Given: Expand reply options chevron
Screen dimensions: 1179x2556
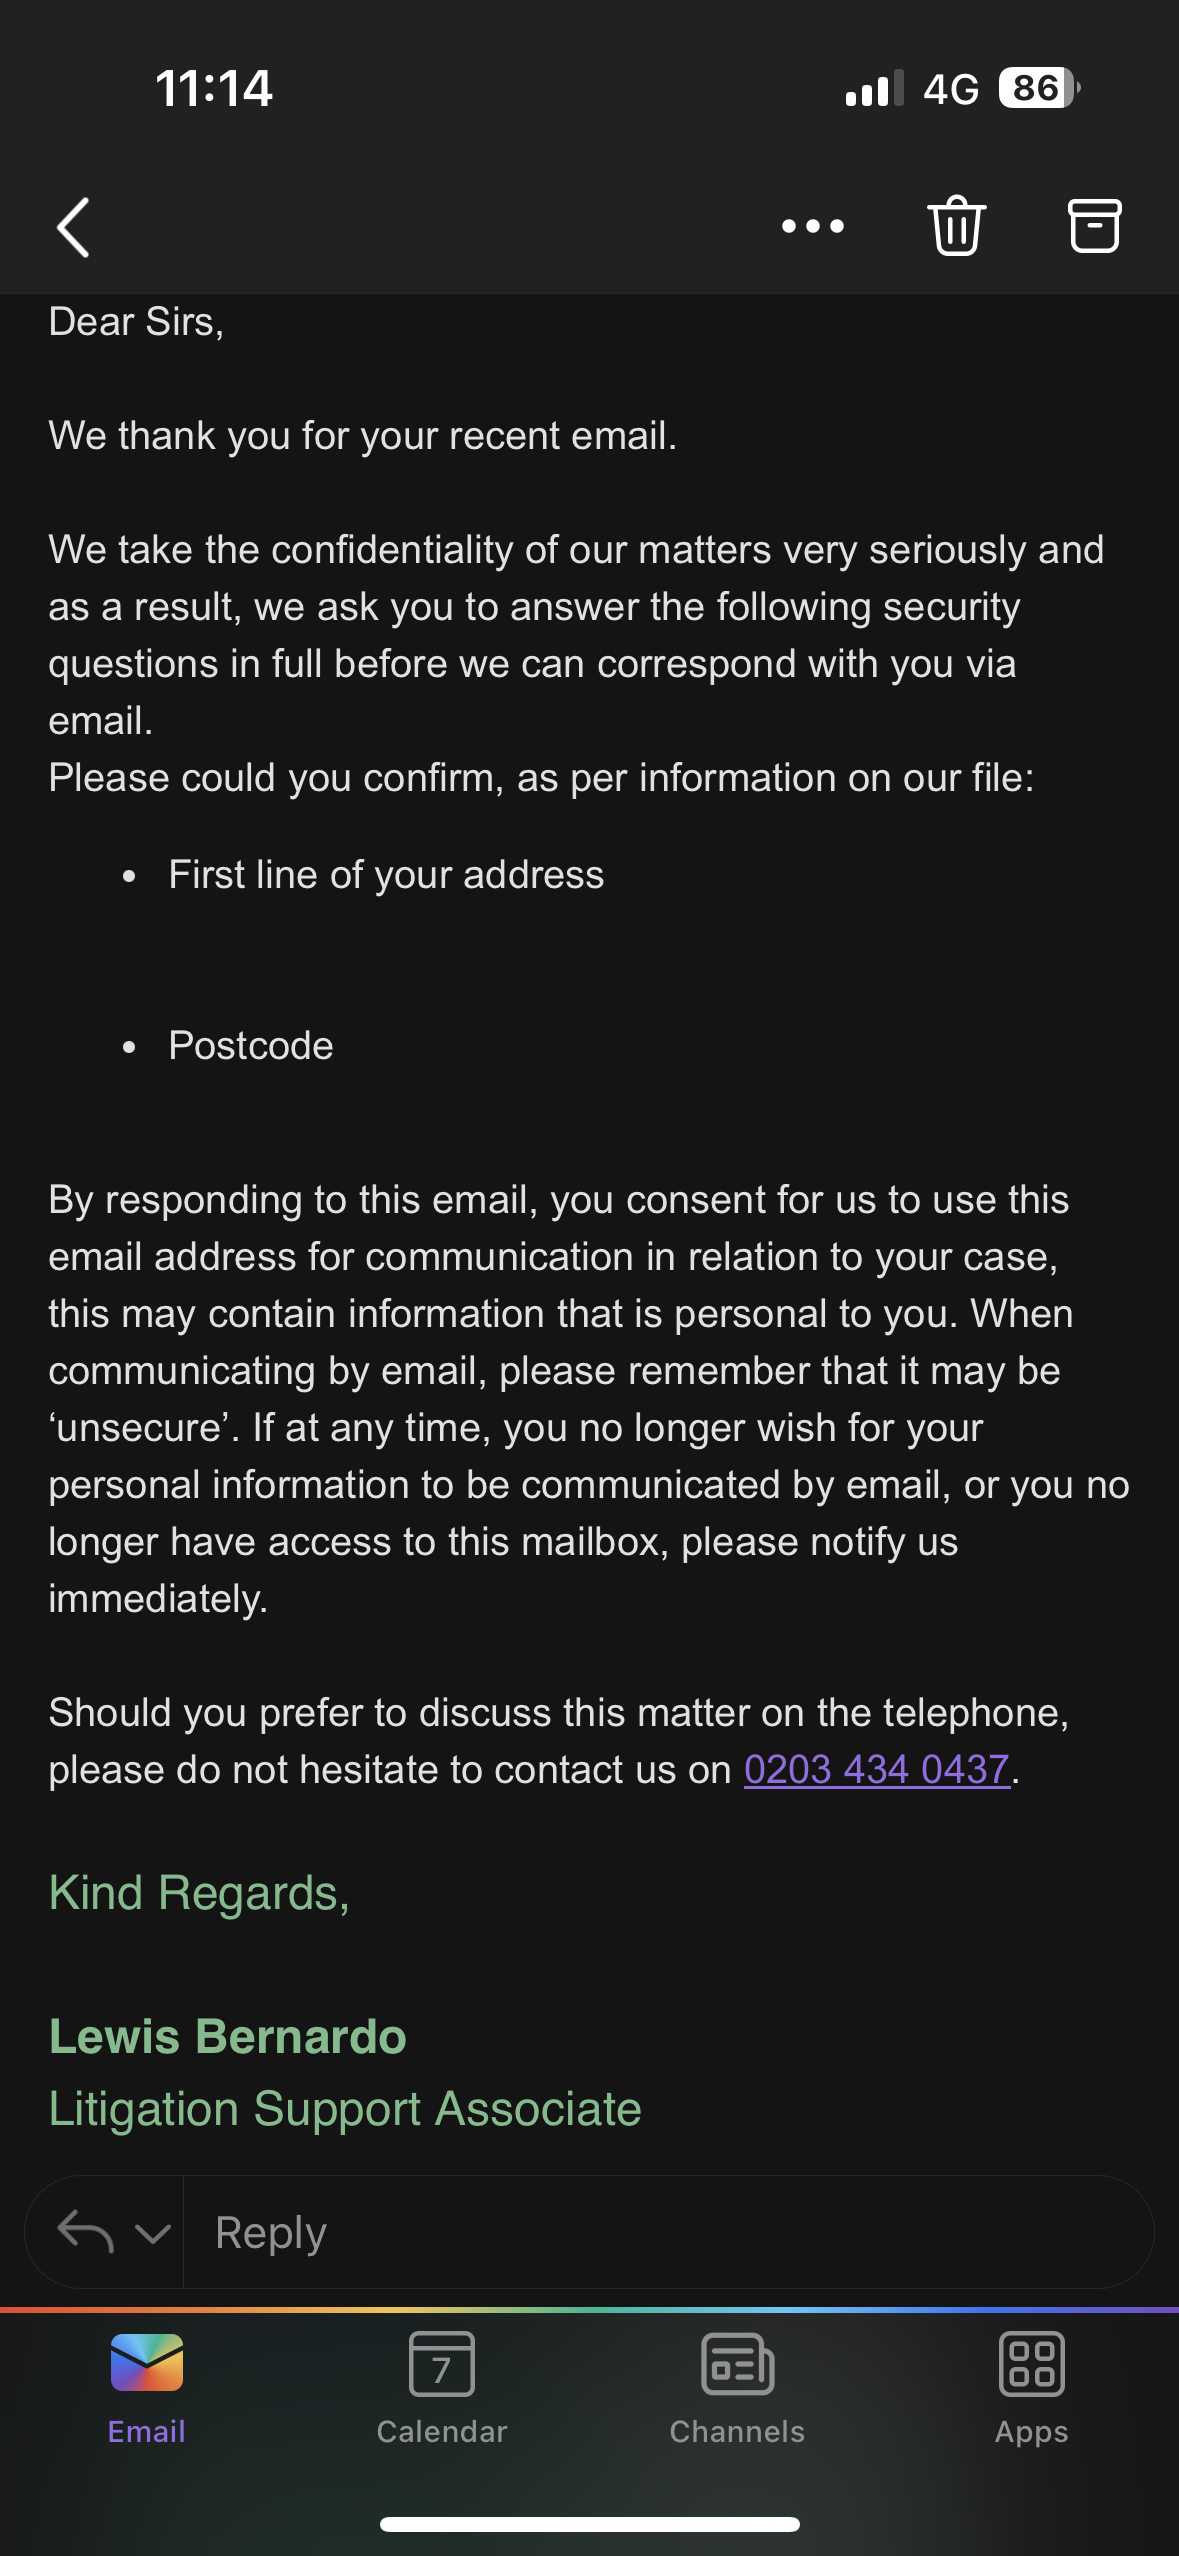Looking at the screenshot, I should click(x=152, y=2233).
